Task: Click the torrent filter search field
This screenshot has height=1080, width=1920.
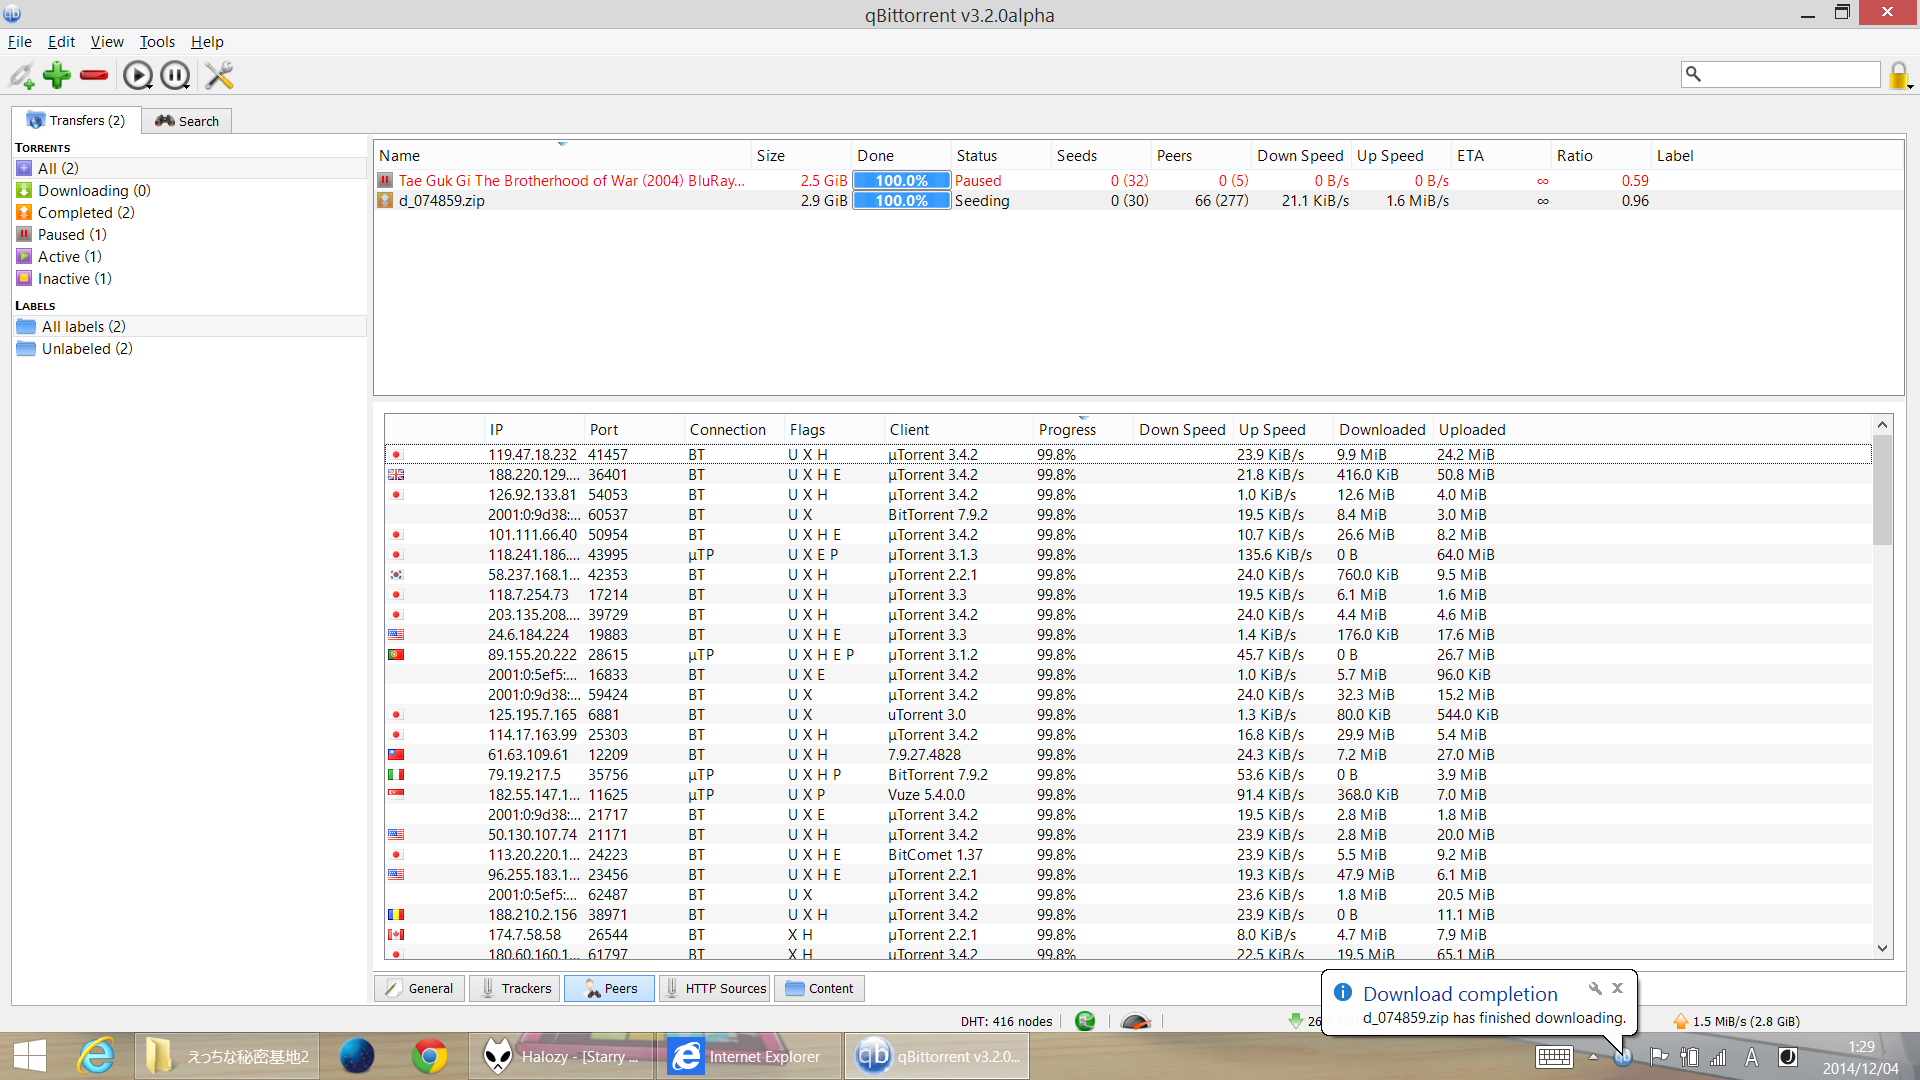Action: point(1781,74)
